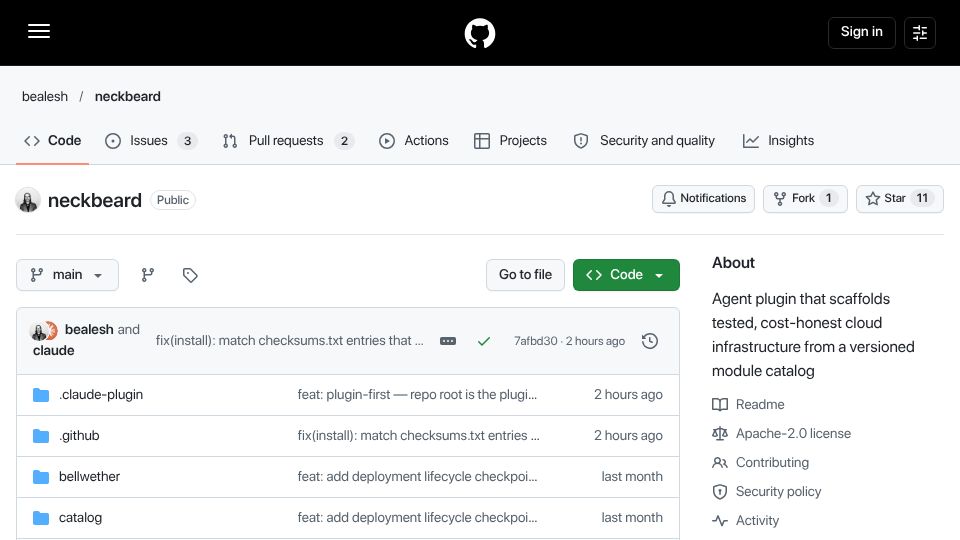This screenshot has height=540, width=960.
Task: Click the commit author avatars
Action: 43,331
